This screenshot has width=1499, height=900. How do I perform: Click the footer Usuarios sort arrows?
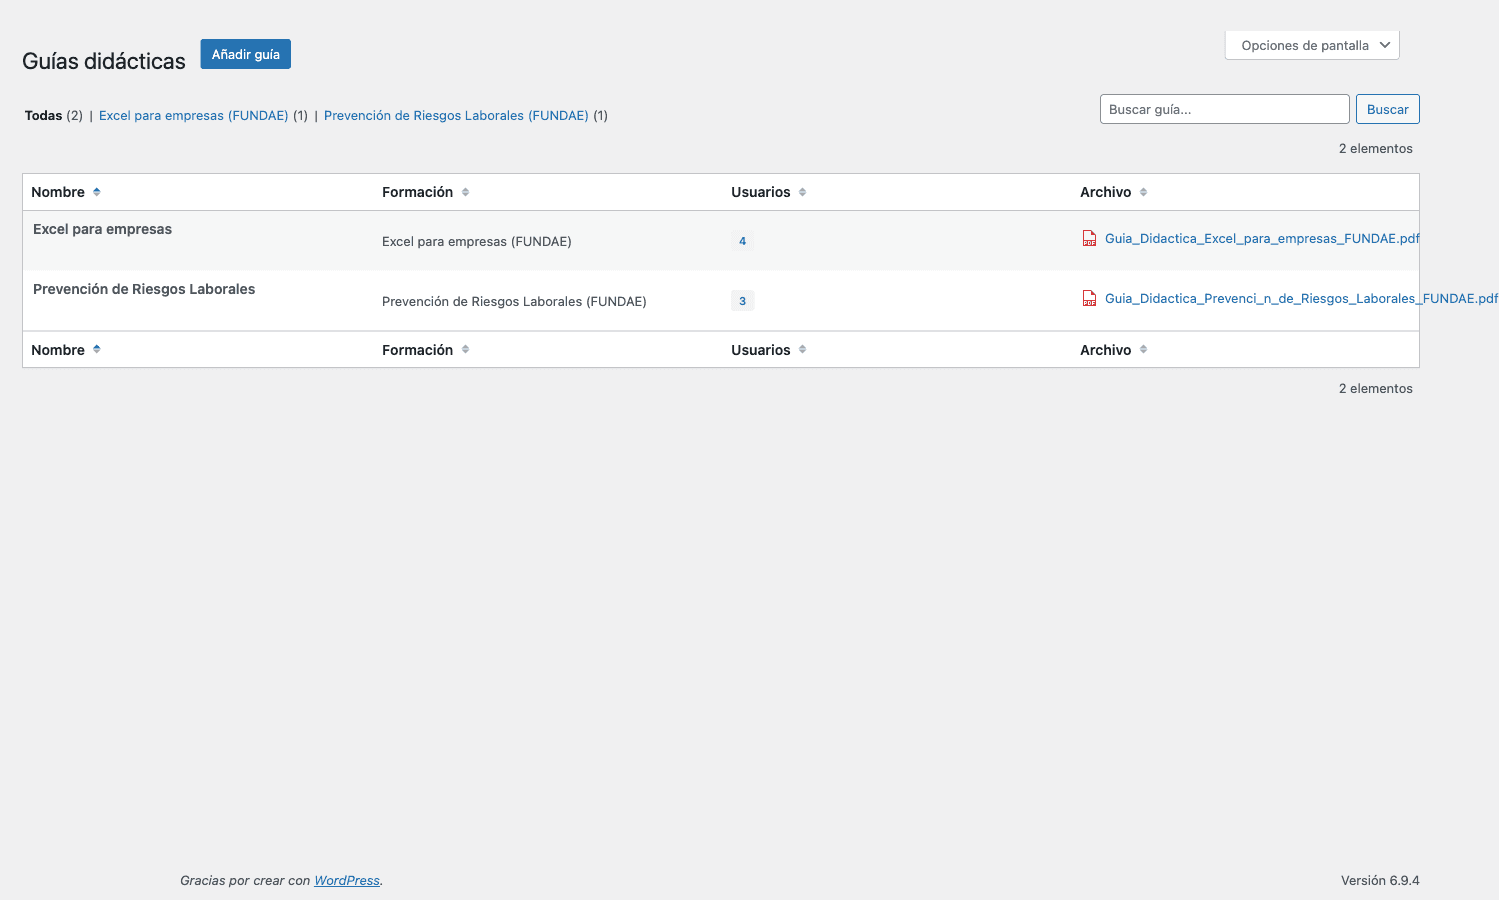click(x=802, y=350)
